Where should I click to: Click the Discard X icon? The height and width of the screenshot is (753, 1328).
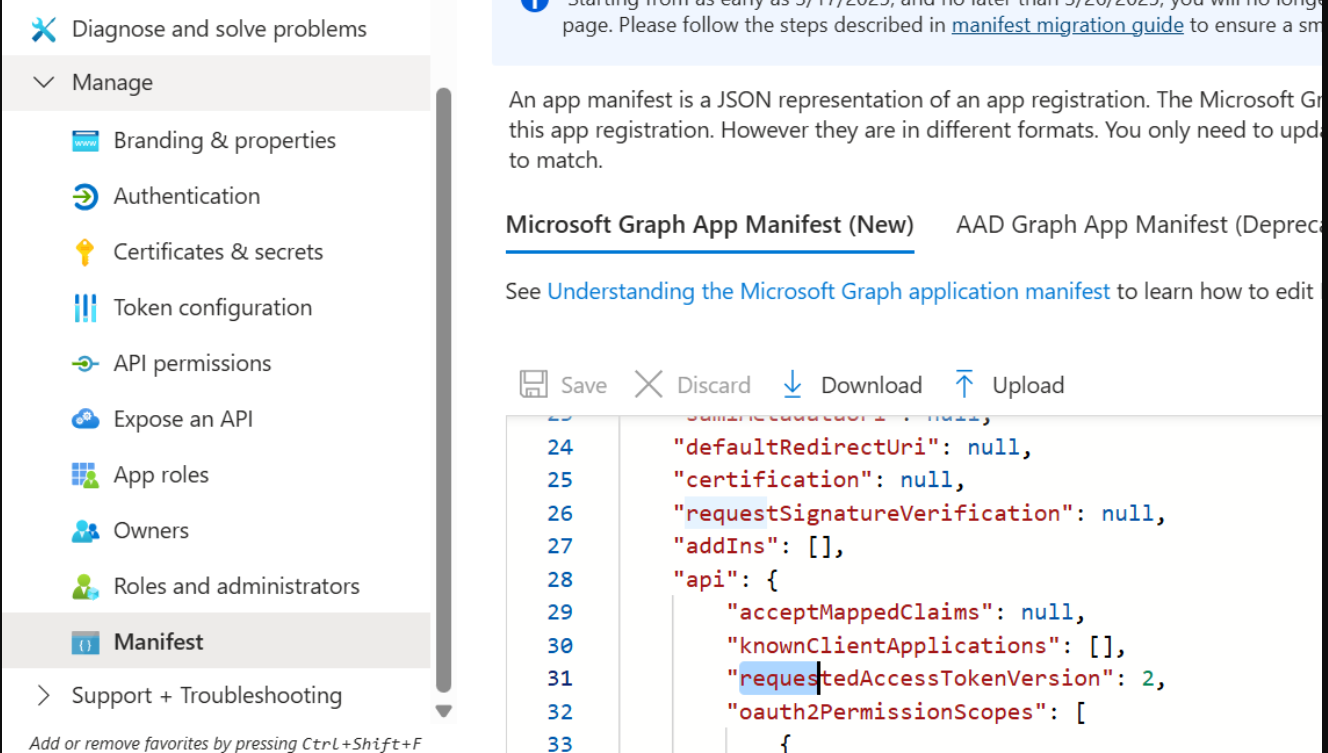pyautogui.click(x=649, y=385)
